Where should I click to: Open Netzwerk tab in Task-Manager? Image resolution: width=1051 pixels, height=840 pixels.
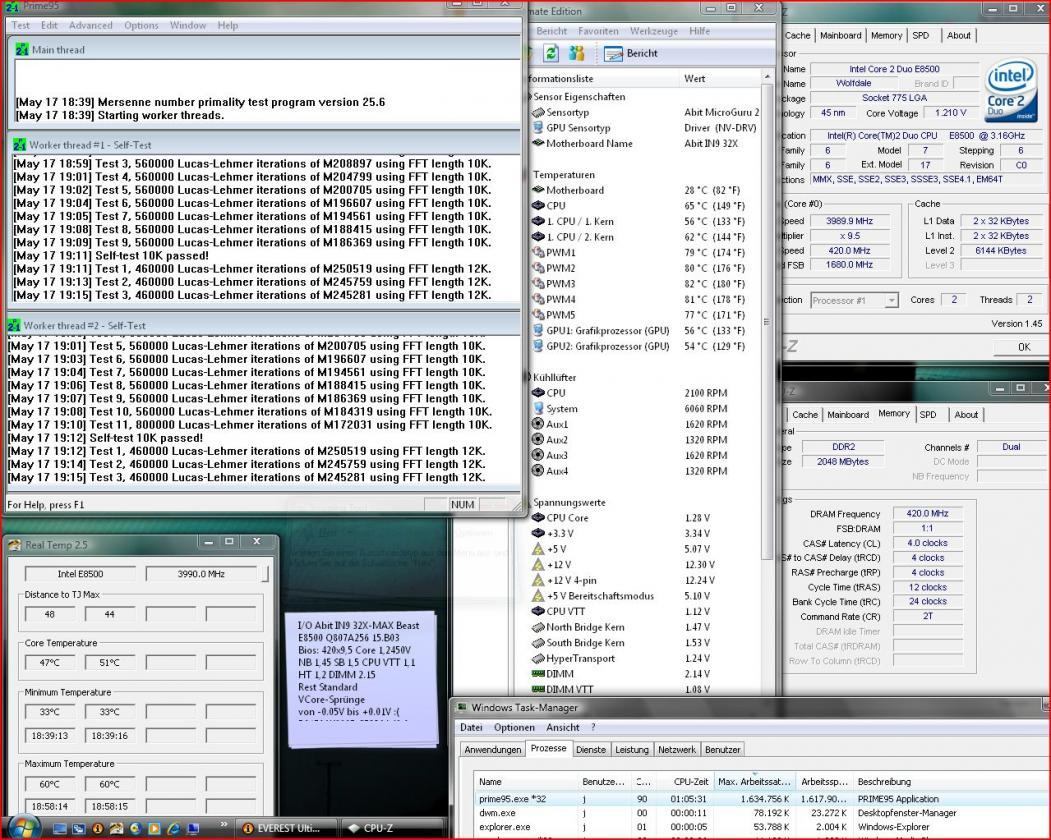coord(677,749)
